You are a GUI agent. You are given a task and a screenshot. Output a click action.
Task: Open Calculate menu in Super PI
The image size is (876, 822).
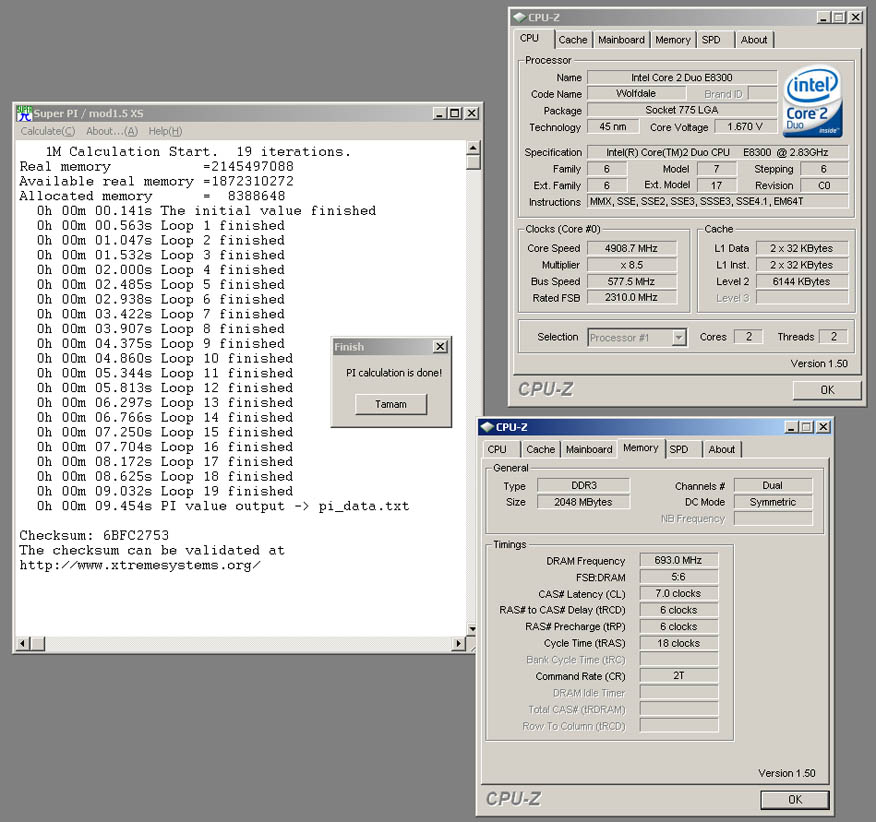(x=47, y=131)
